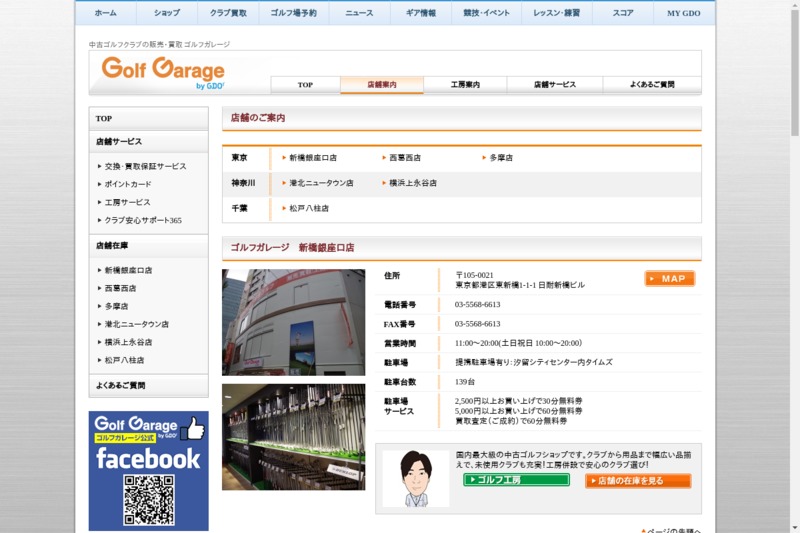Switch to the TOP tab beside the logo
Image resolution: width=800 pixels, height=533 pixels.
[x=305, y=85]
